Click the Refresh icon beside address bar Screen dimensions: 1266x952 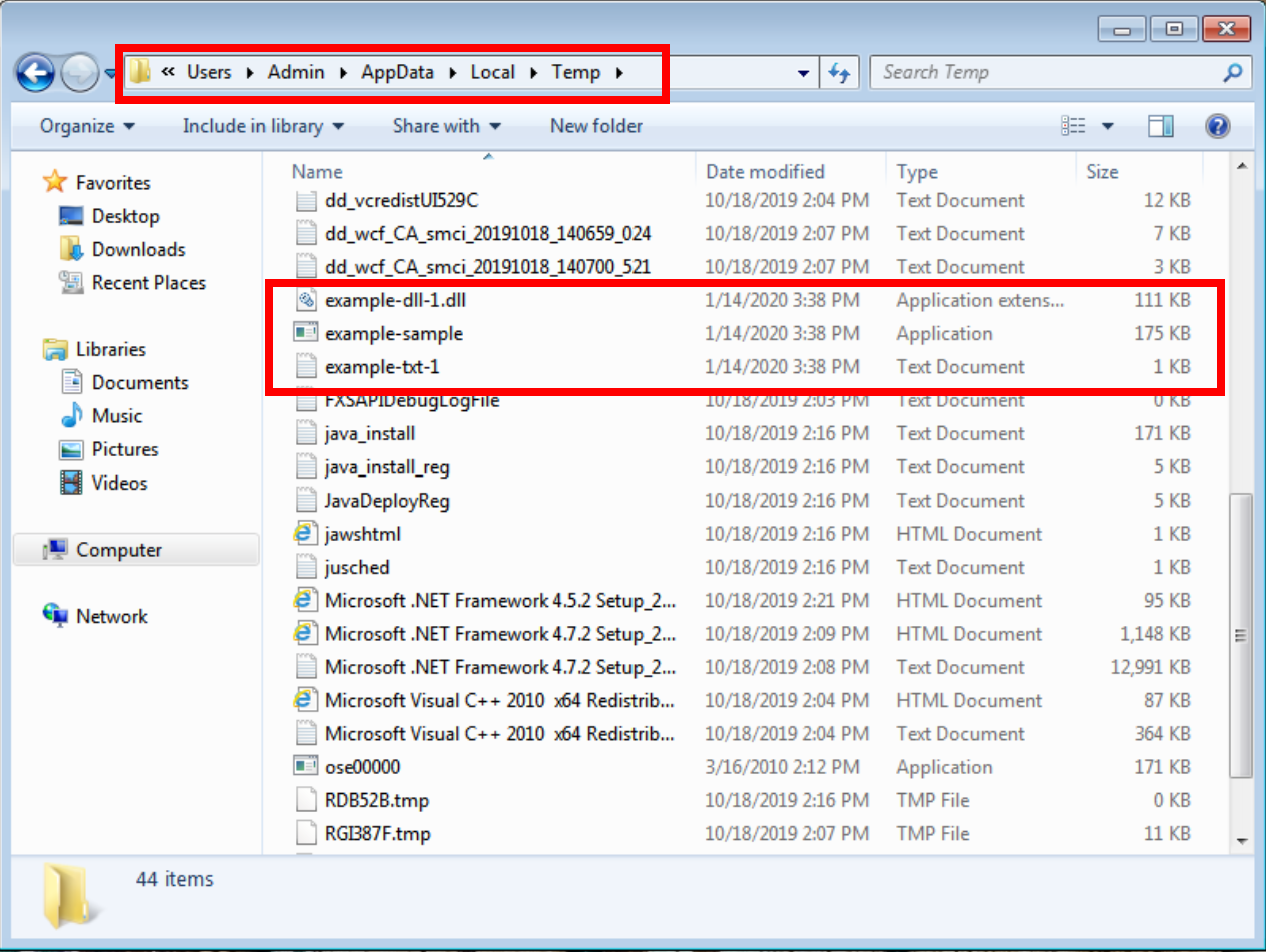pyautogui.click(x=838, y=72)
